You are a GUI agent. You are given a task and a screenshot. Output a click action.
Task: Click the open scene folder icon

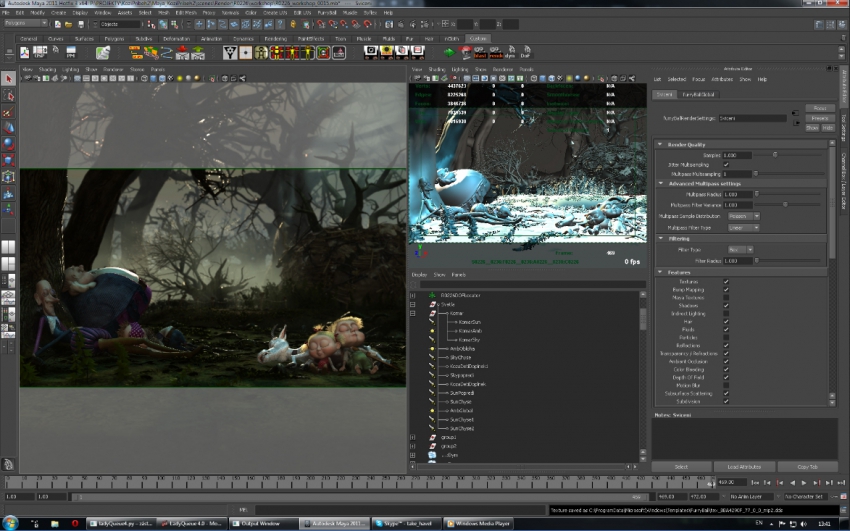click(68, 24)
